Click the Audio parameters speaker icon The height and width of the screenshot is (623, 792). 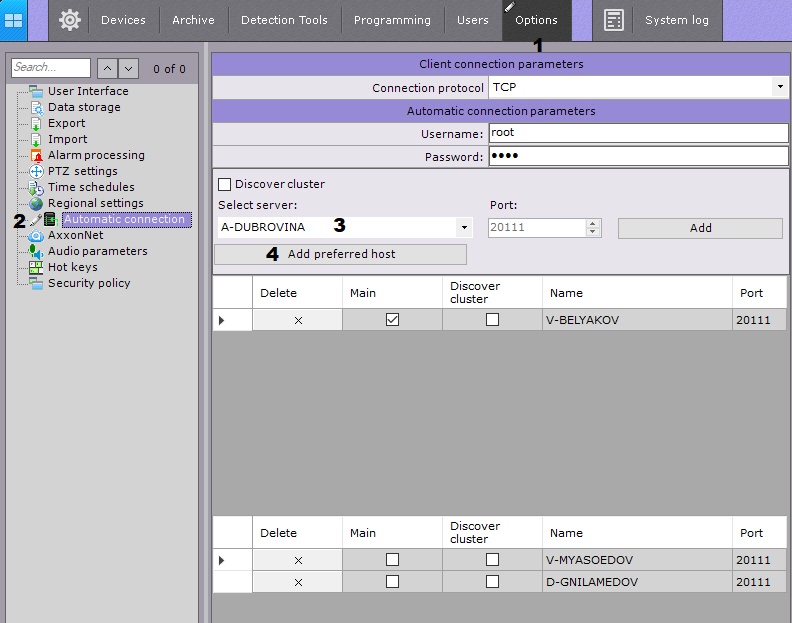37,251
